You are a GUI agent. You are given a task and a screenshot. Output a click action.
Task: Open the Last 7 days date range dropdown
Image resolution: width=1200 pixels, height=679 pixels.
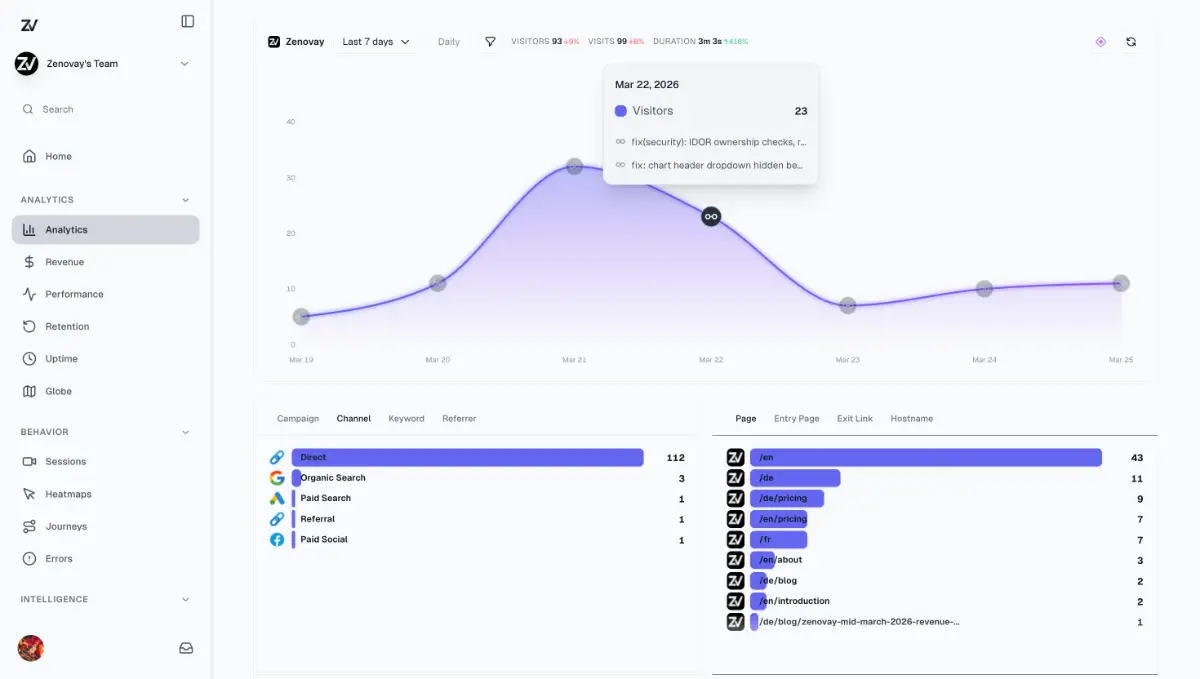point(376,42)
